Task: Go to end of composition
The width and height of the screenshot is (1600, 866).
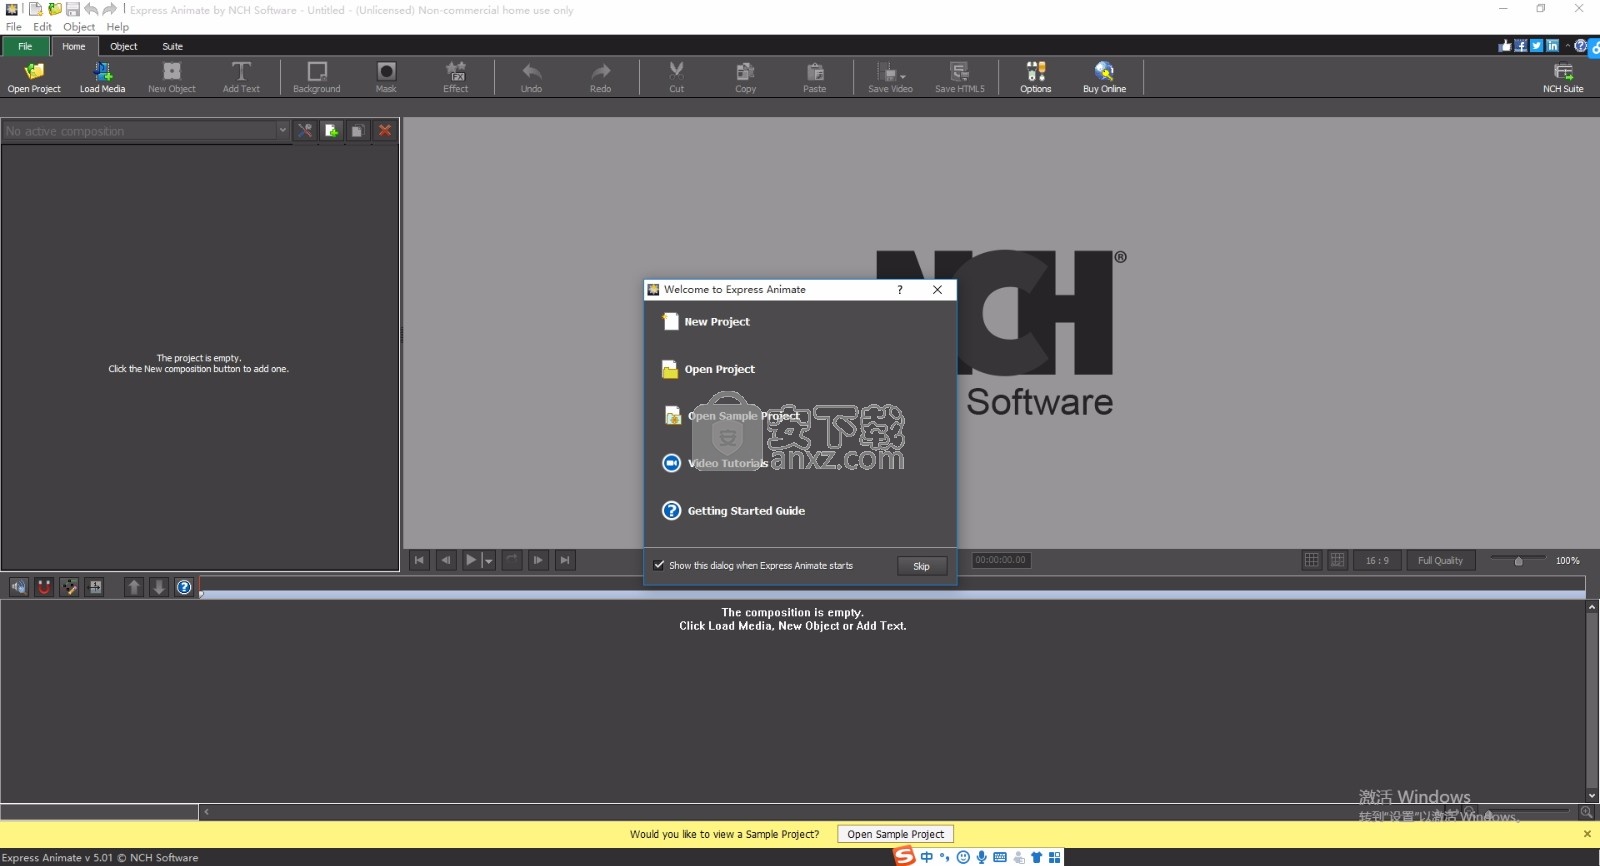Action: 565,561
